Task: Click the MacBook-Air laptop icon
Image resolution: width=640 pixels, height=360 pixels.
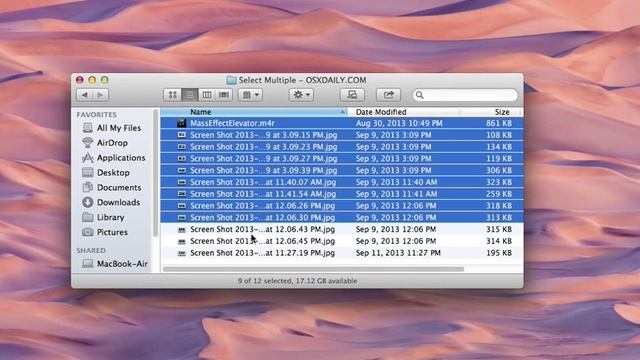Action: click(x=87, y=264)
